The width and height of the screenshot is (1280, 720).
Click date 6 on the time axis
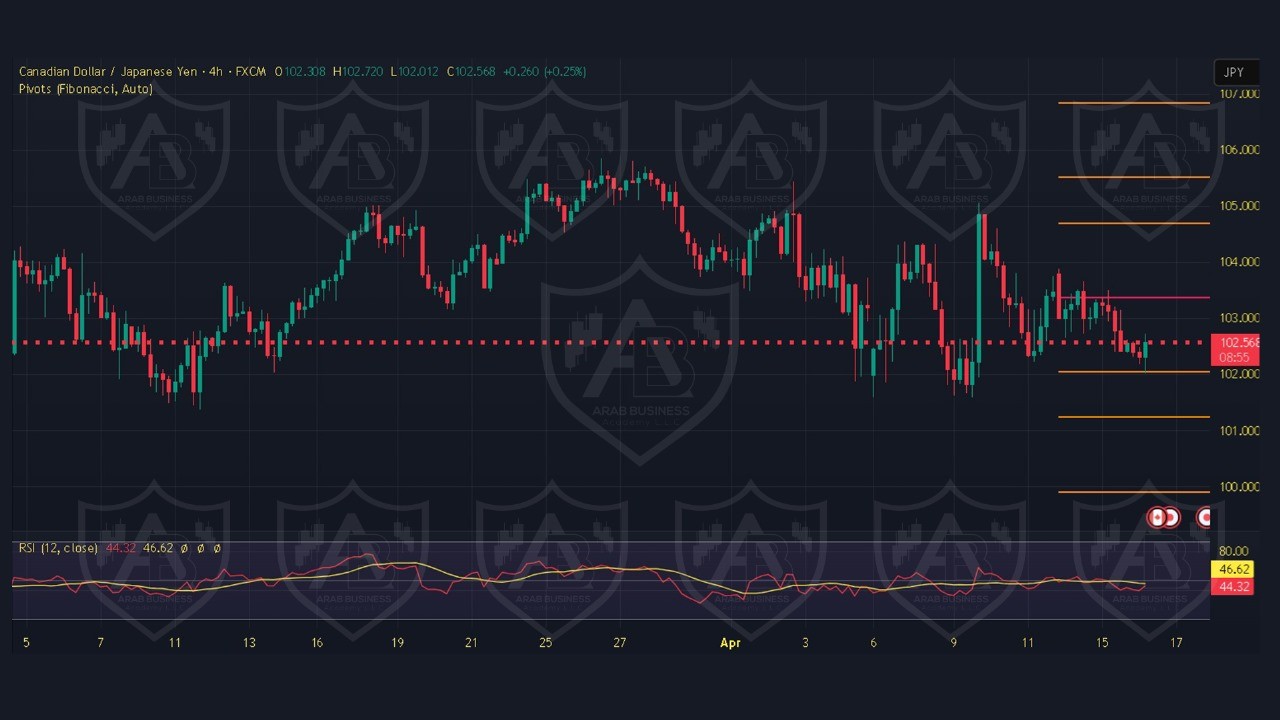coord(873,643)
